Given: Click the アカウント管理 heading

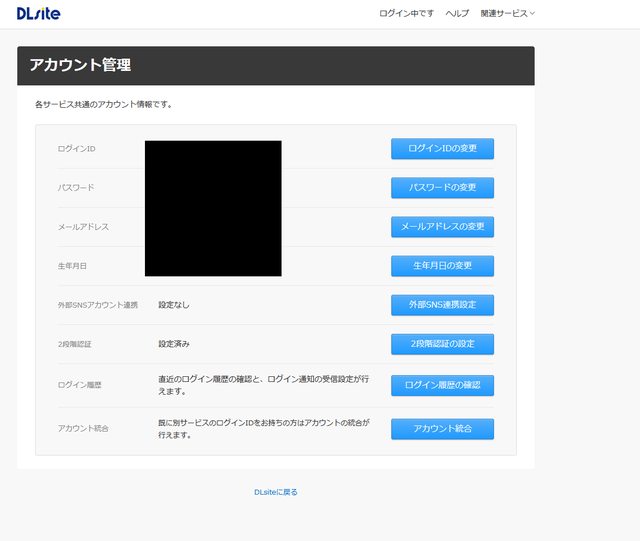Looking at the screenshot, I should click(80, 65).
